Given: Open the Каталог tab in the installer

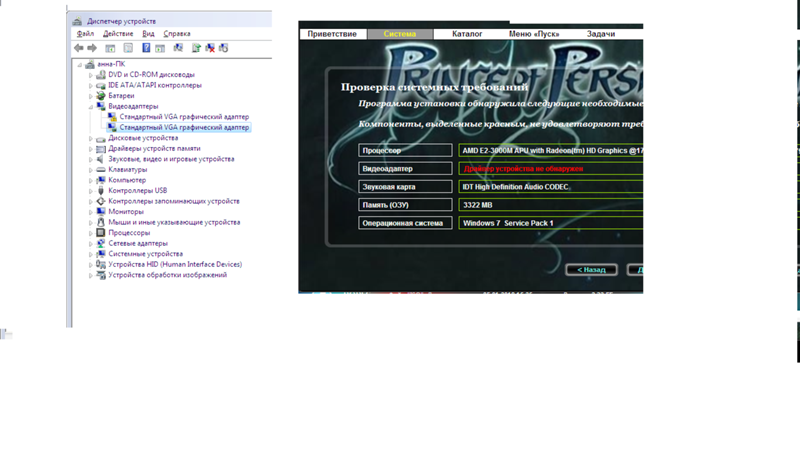Looking at the screenshot, I should coord(467,34).
